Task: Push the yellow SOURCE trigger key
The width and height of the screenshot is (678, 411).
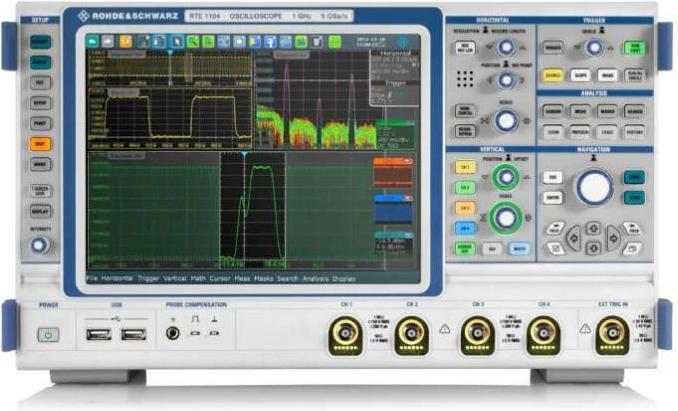Action: (553, 75)
